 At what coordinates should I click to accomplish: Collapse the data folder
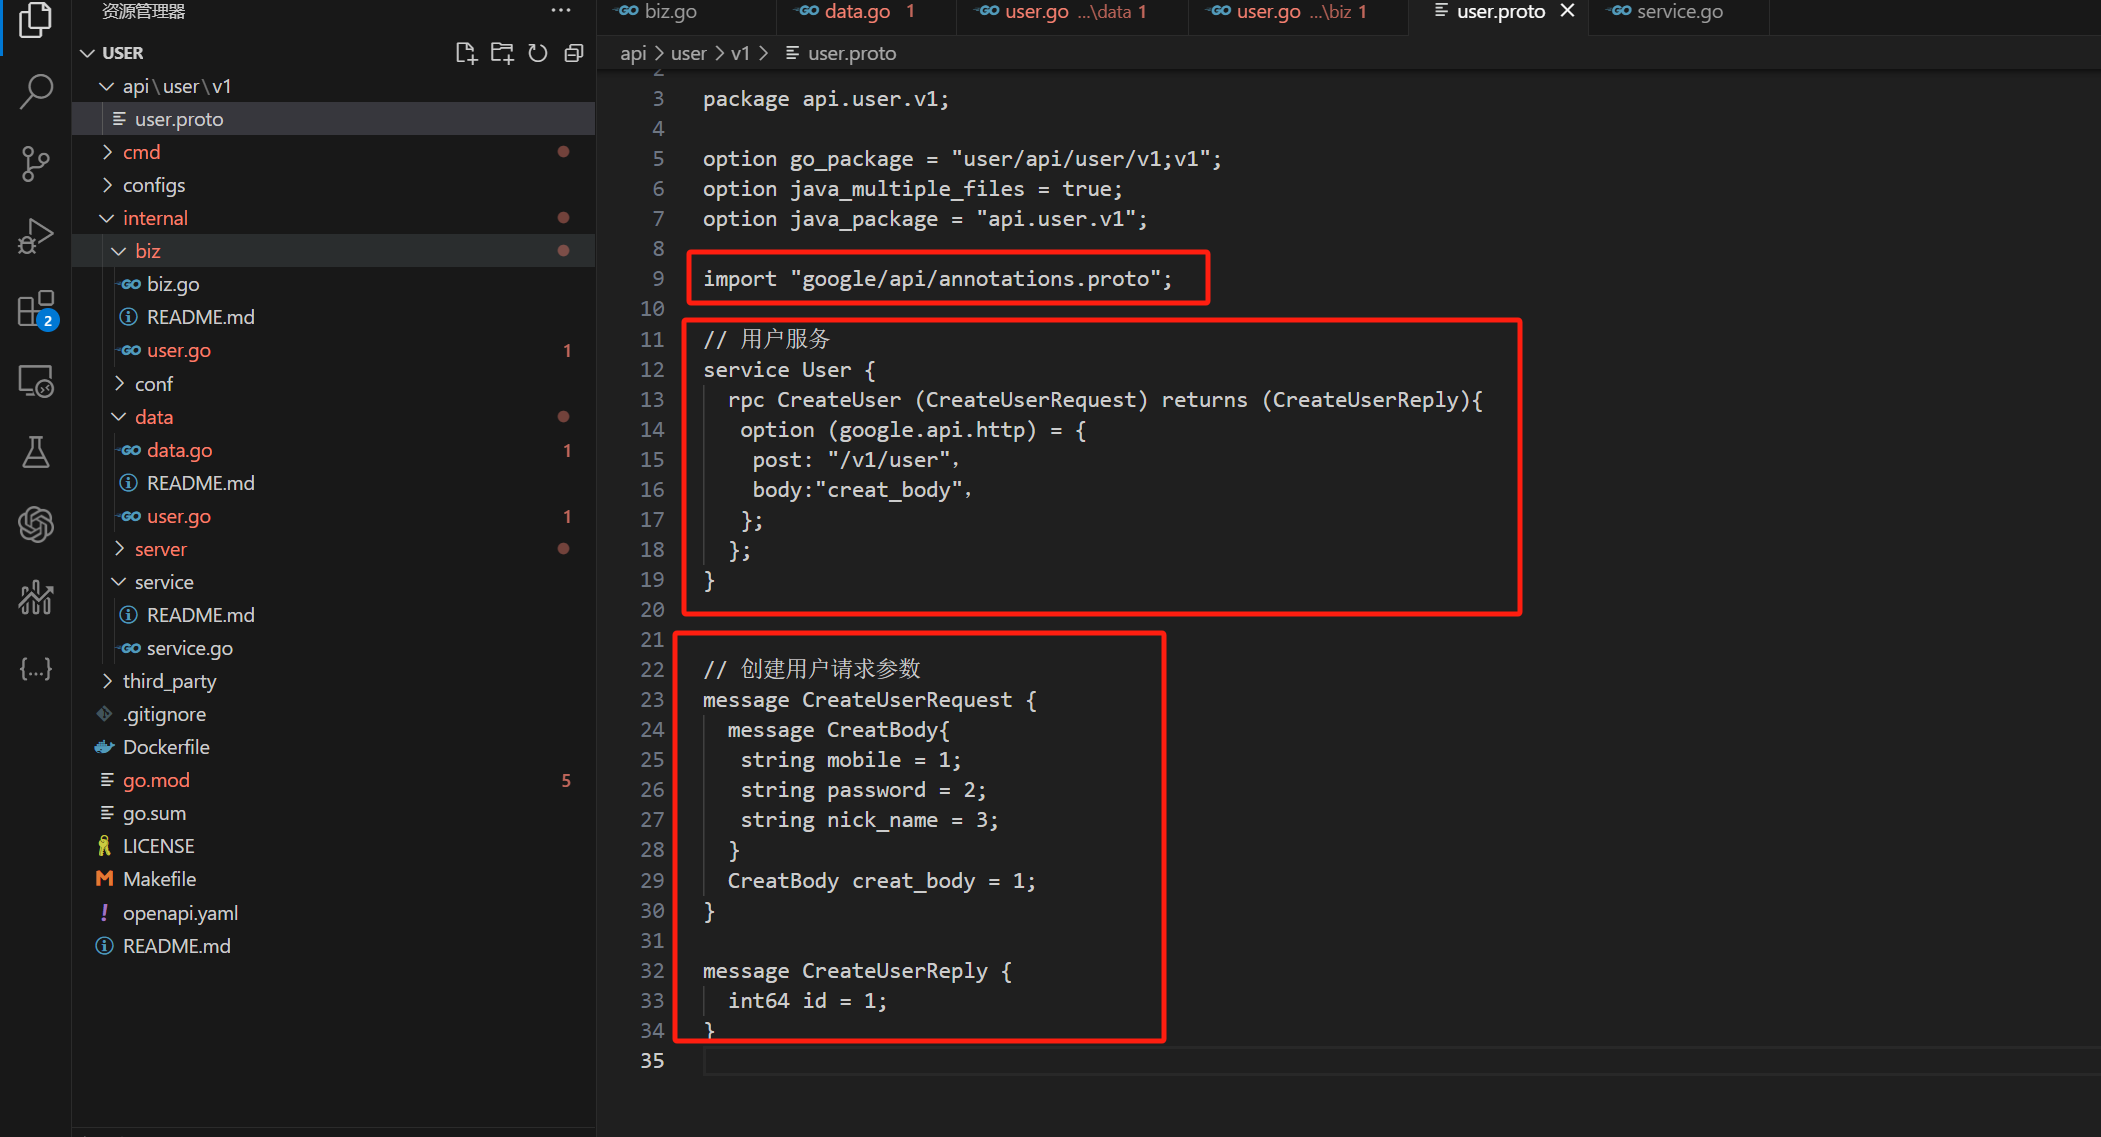(x=118, y=417)
